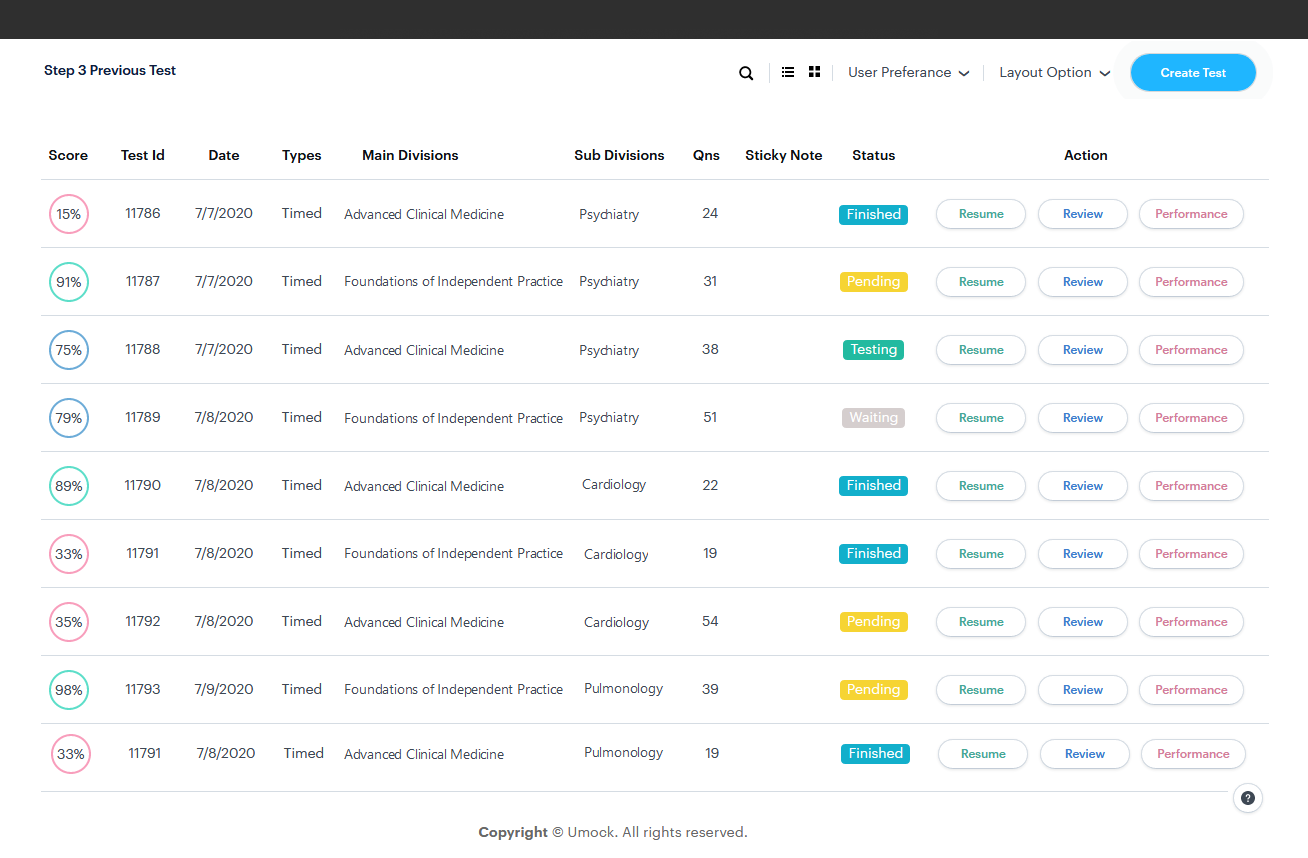Click the 91% score circle
The image size is (1308, 858).
click(69, 282)
